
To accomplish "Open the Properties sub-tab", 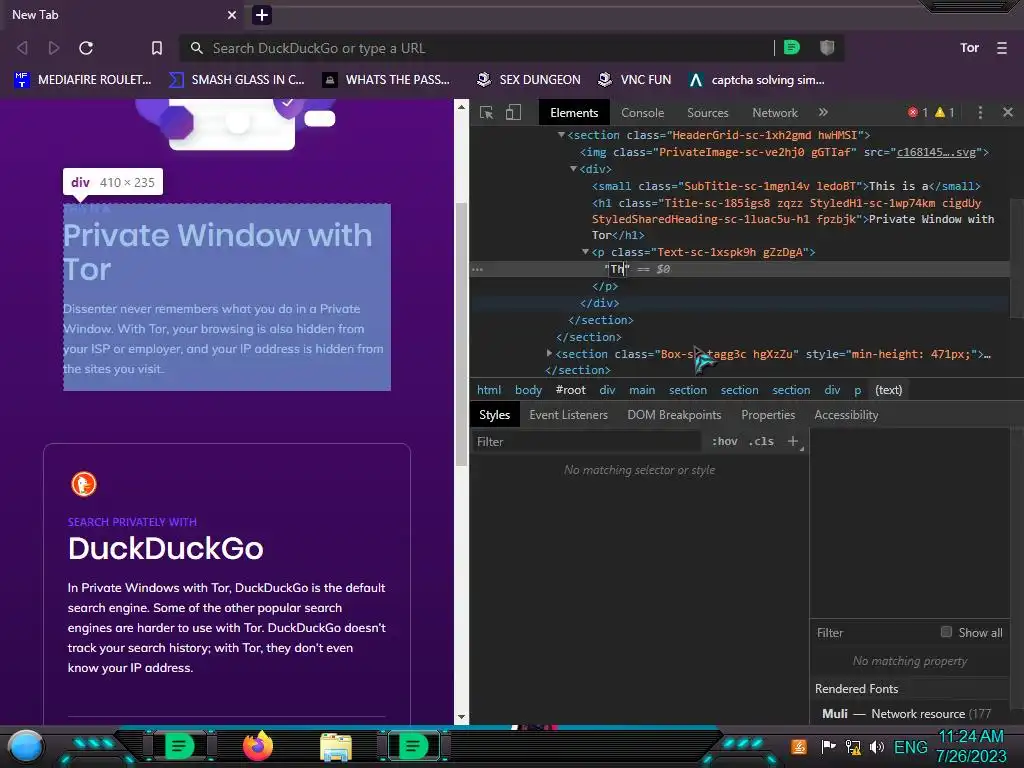I will point(768,415).
